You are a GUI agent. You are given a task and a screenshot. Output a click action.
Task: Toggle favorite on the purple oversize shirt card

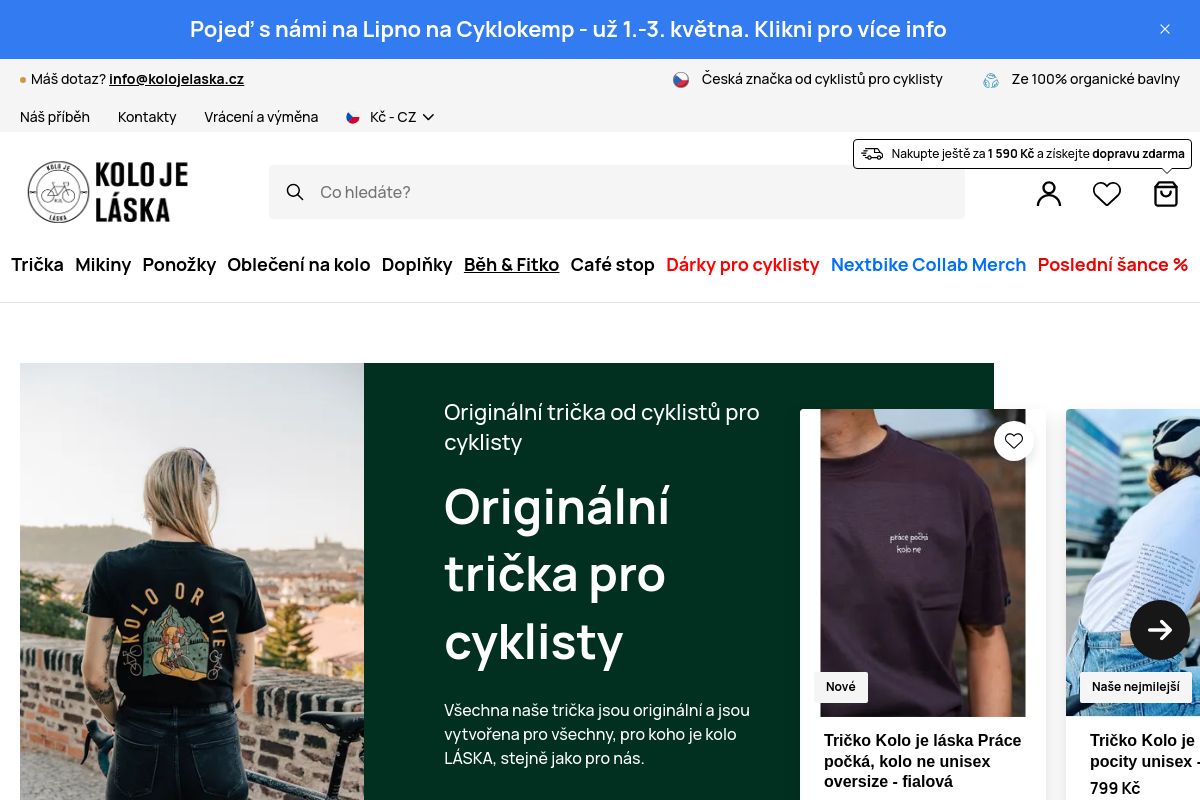click(x=1013, y=440)
